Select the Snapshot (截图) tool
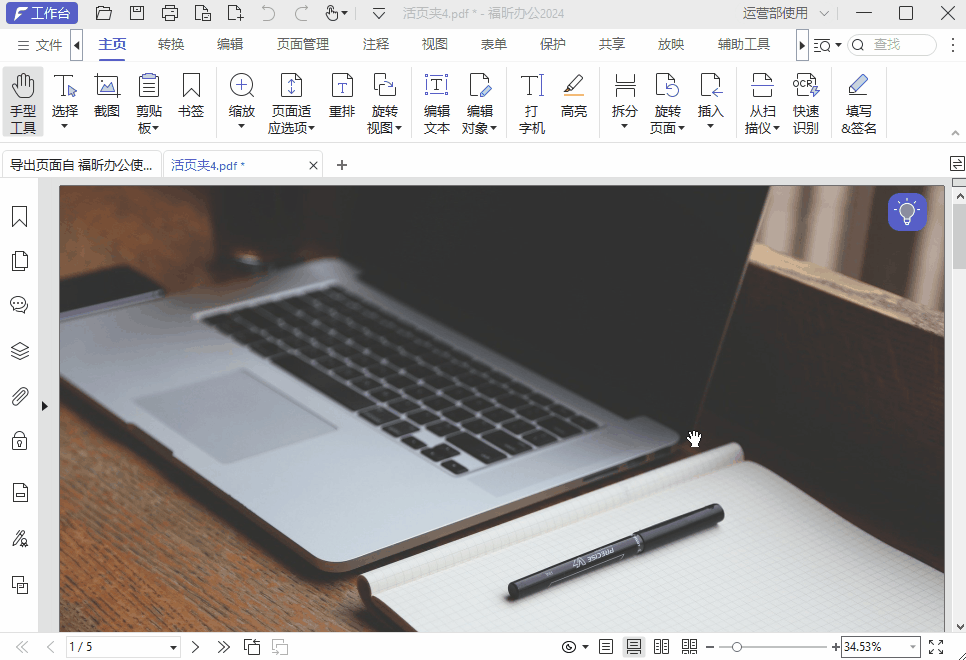This screenshot has height=660, width=966. point(106,95)
